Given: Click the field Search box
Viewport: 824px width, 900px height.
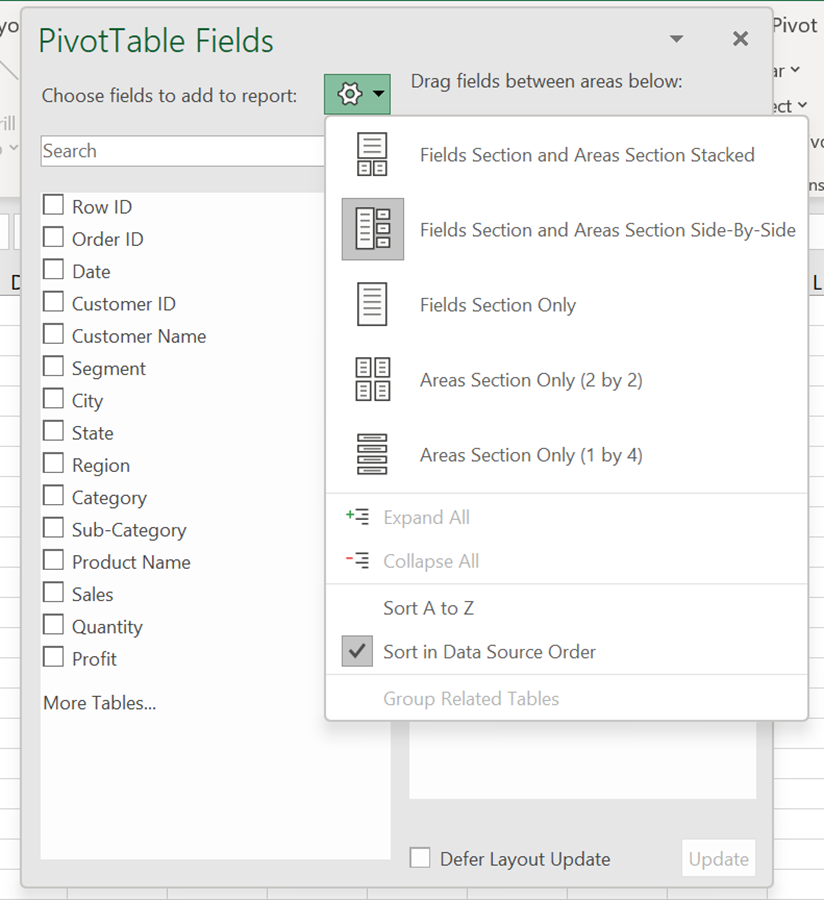Looking at the screenshot, I should pyautogui.click(x=180, y=151).
